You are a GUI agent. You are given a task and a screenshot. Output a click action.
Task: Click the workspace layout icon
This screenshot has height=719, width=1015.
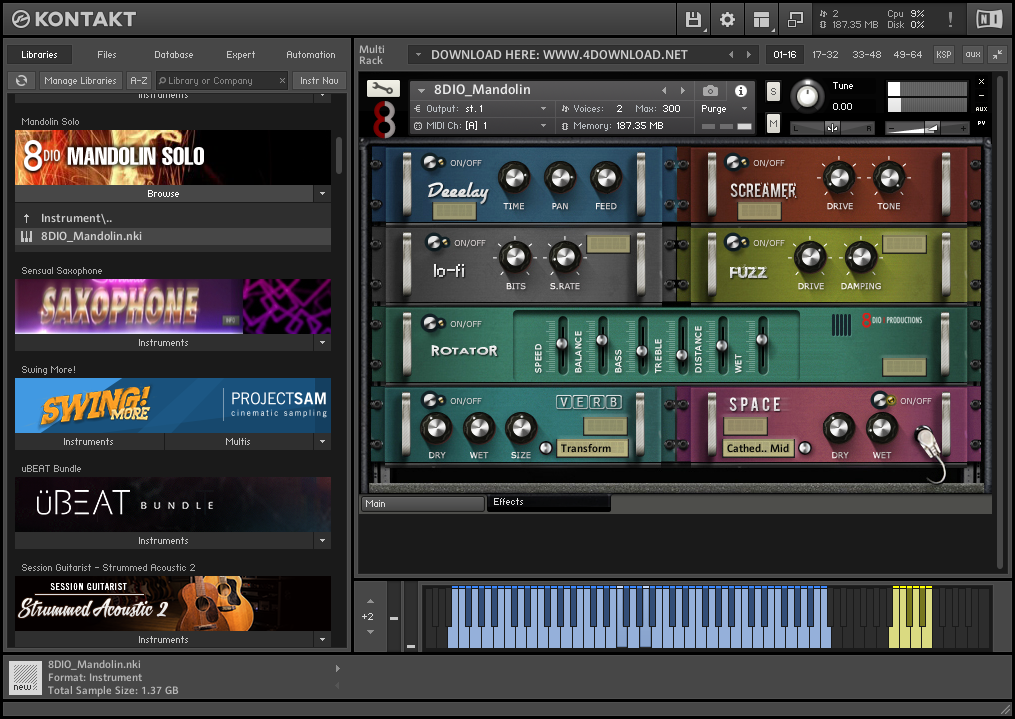[x=762, y=19]
